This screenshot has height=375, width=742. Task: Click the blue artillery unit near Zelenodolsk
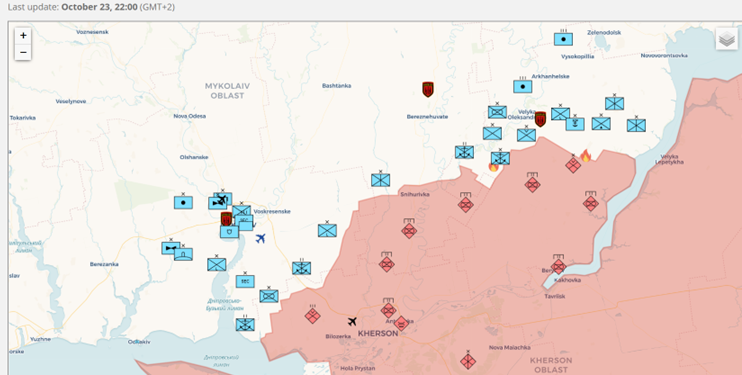(563, 38)
